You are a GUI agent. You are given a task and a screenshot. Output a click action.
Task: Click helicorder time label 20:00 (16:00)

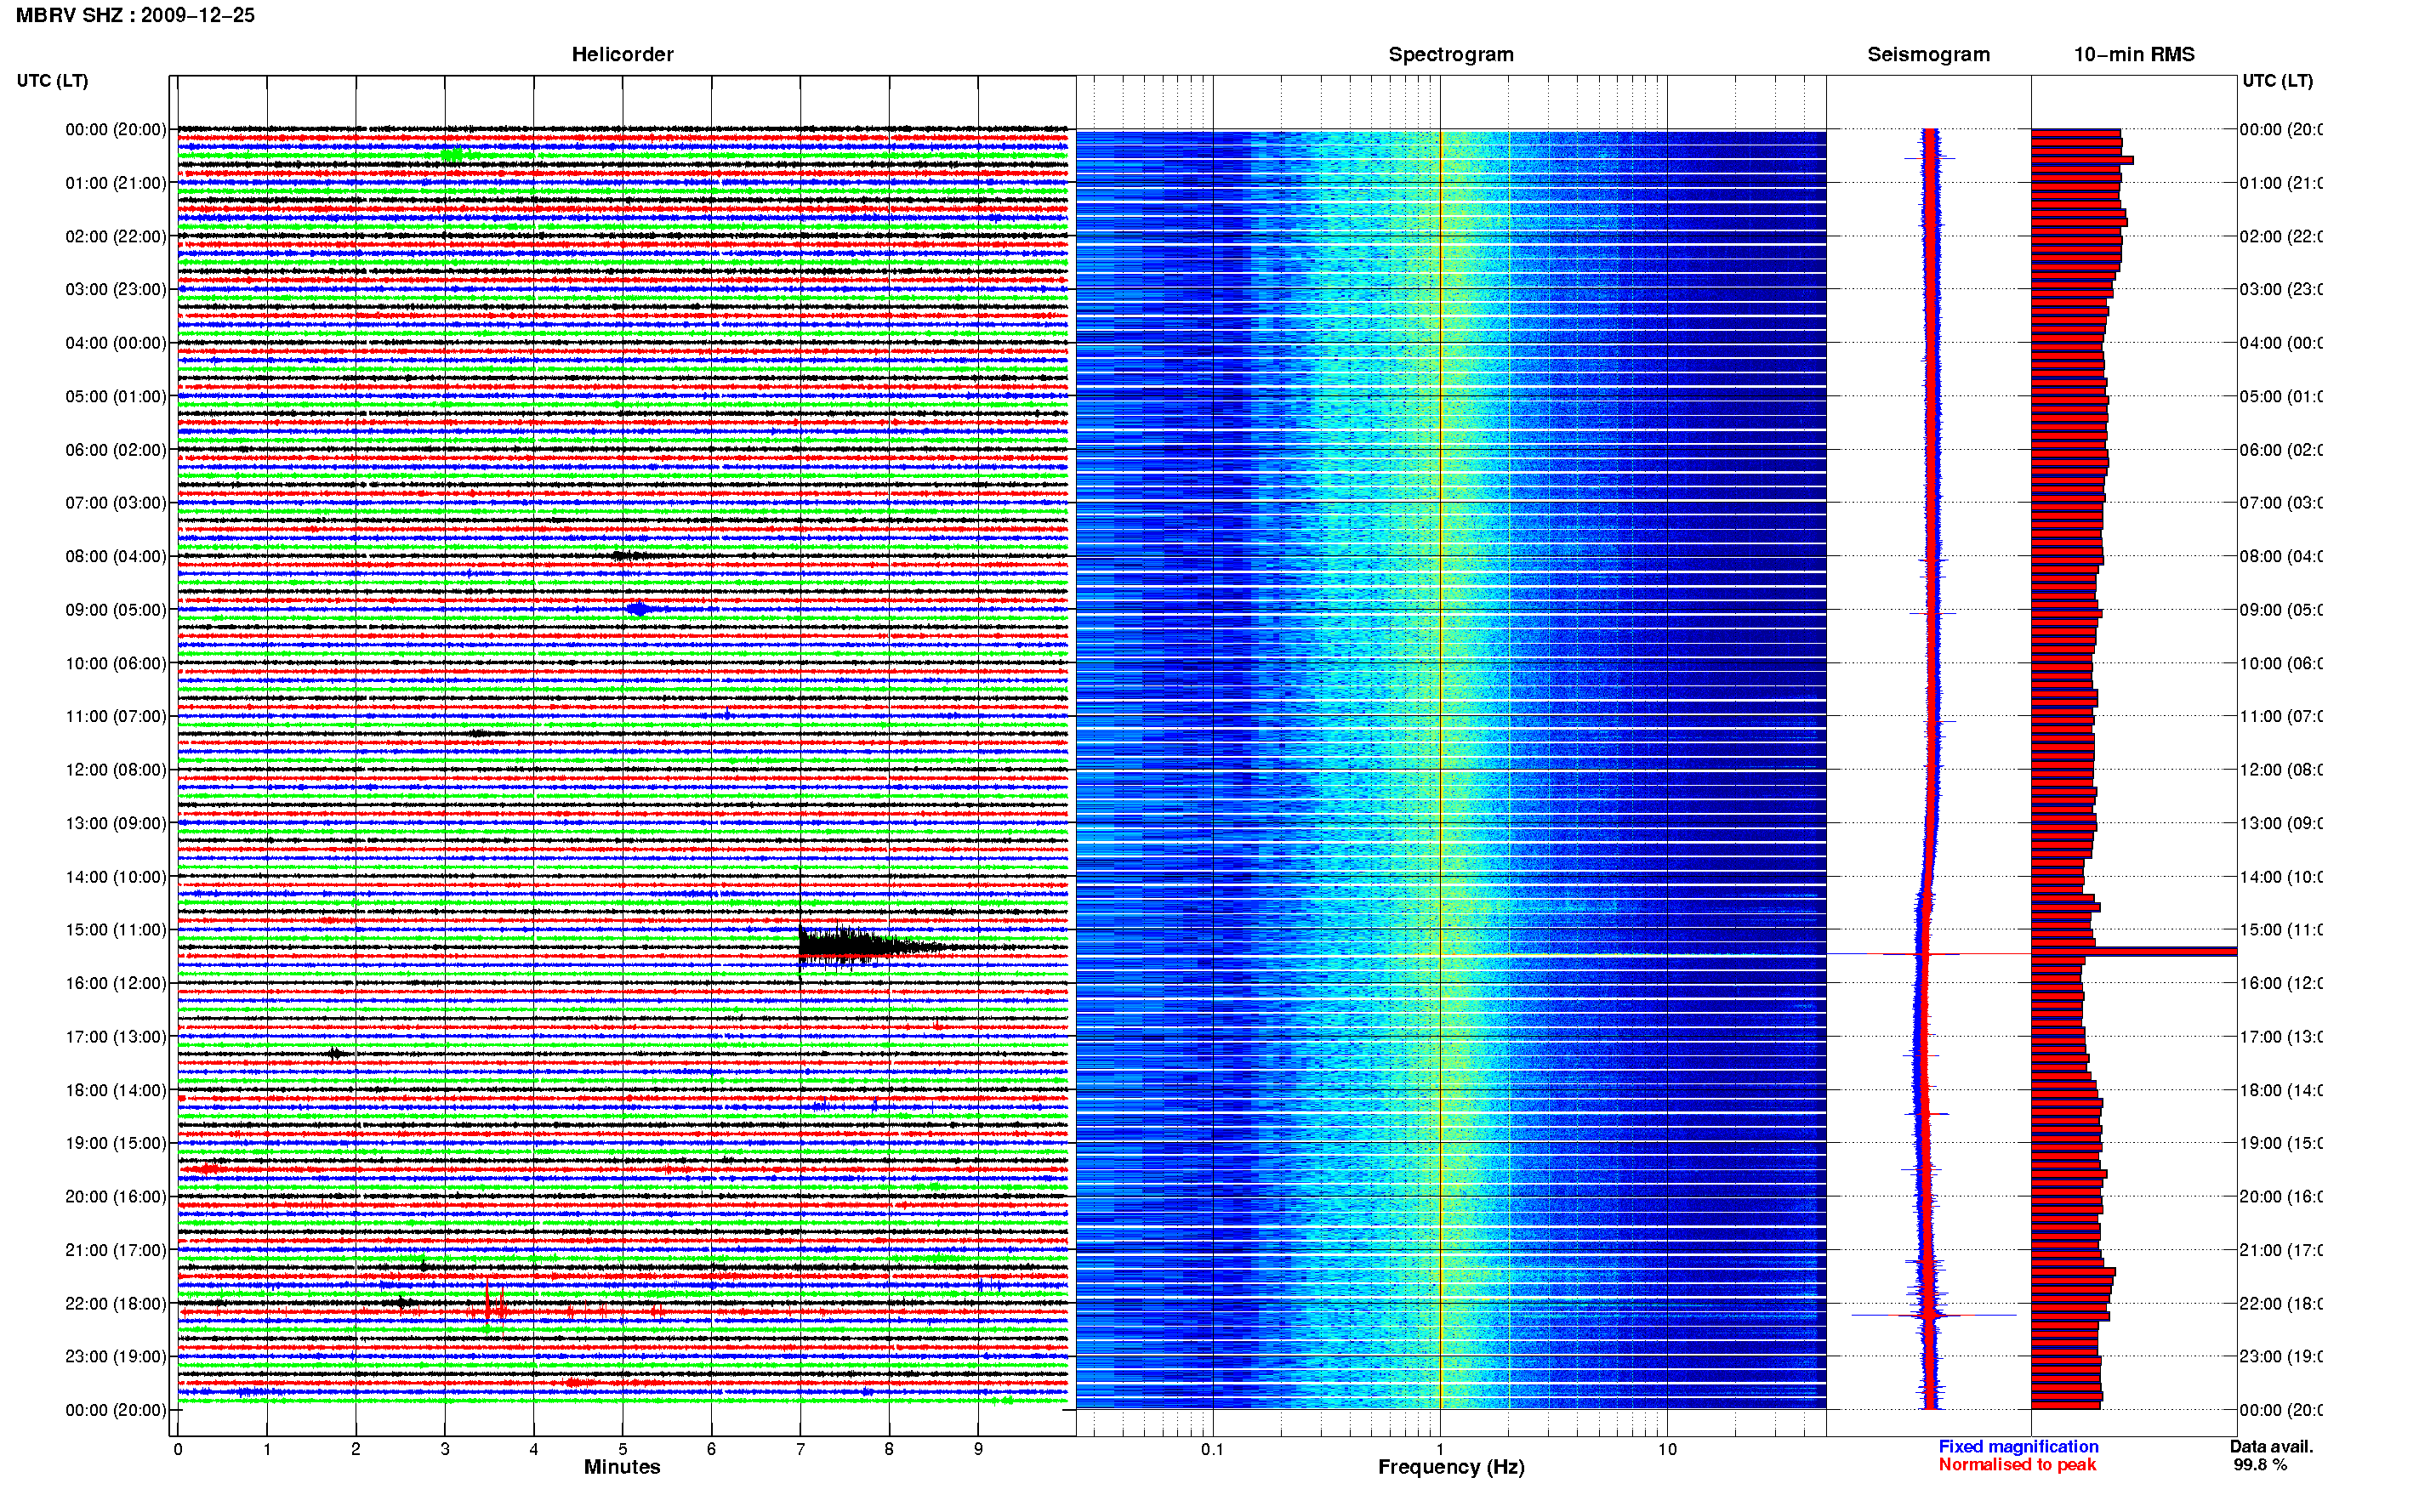[116, 1197]
